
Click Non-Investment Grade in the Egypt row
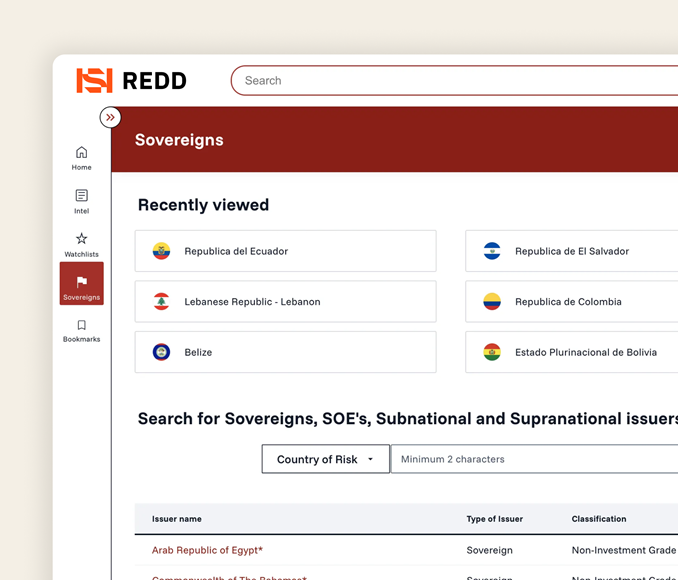pyautogui.click(x=624, y=550)
